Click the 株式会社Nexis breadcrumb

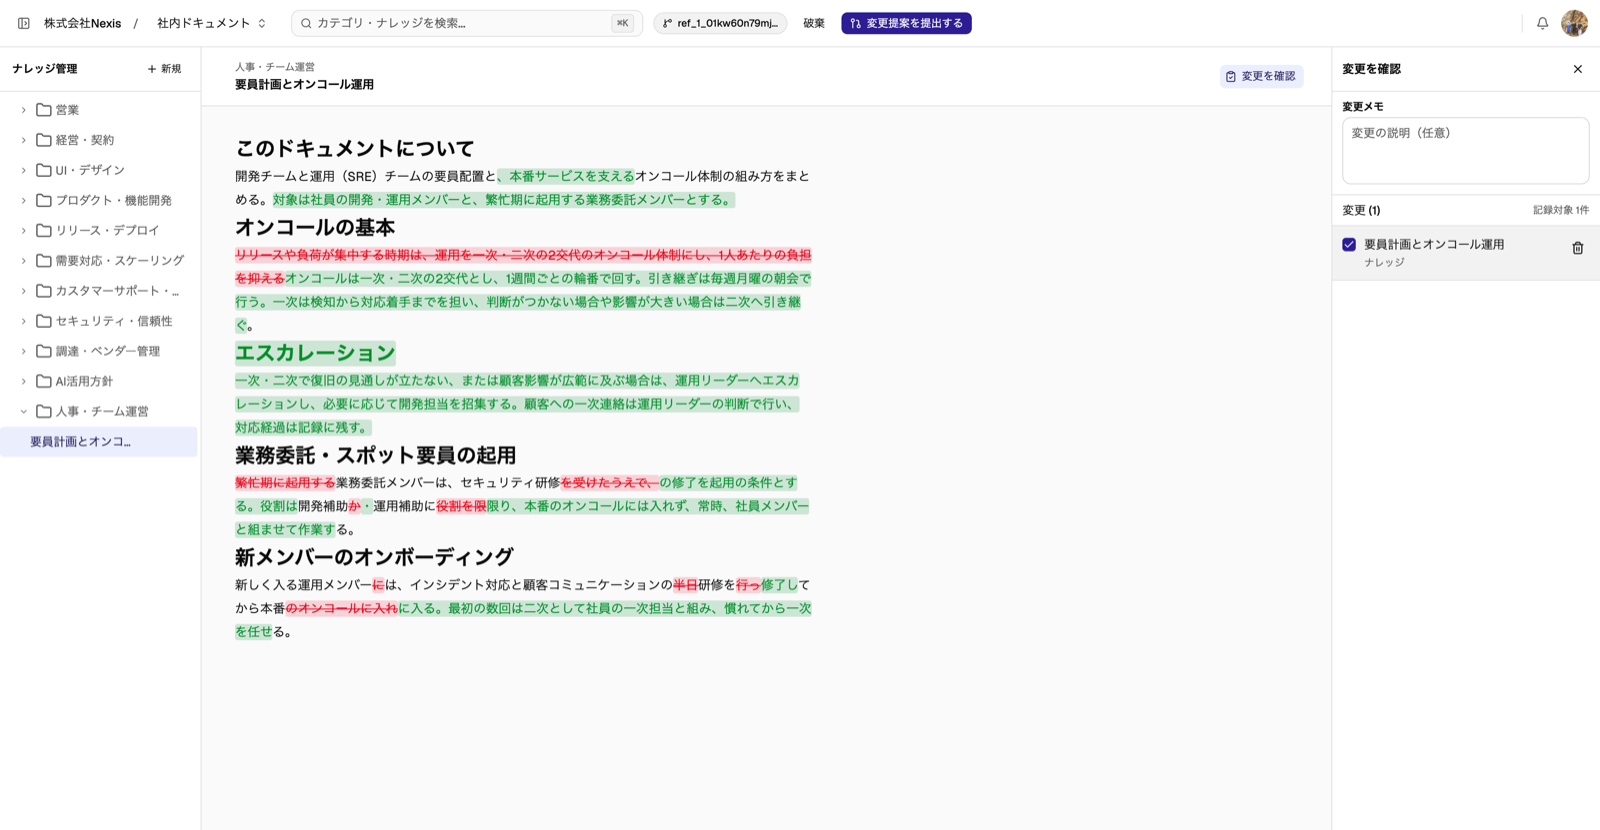click(82, 23)
